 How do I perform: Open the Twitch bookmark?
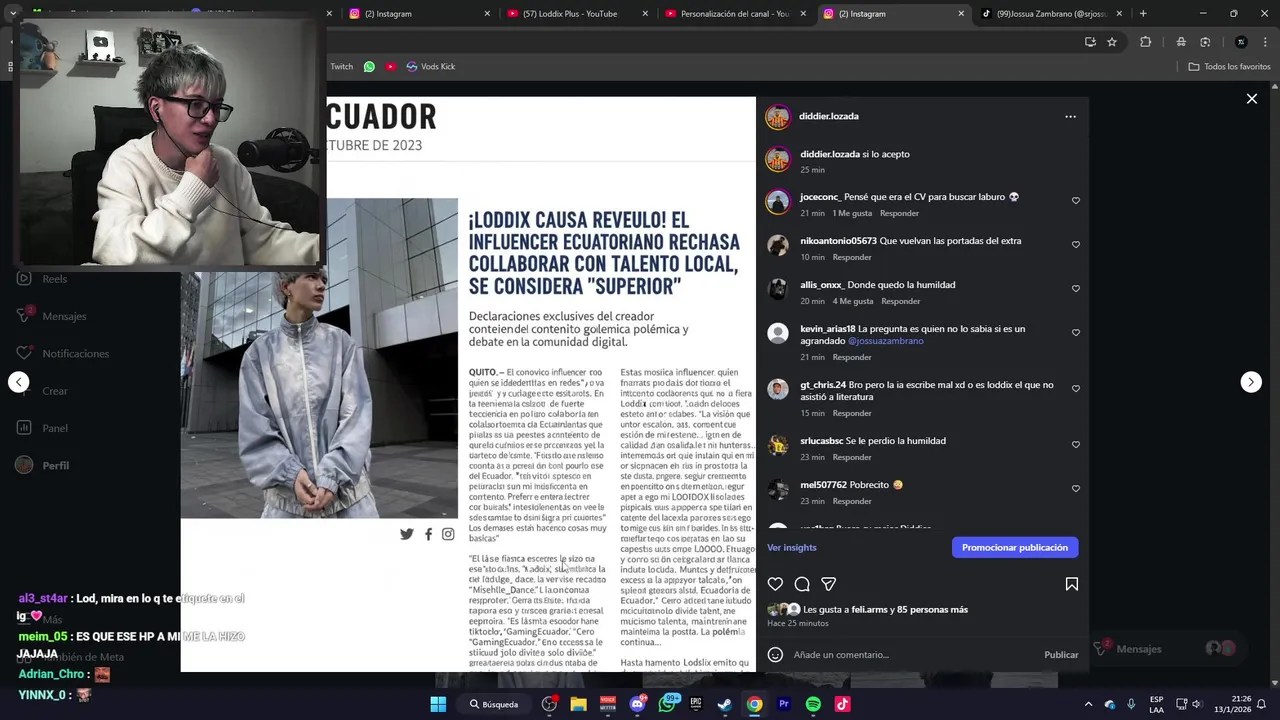pyautogui.click(x=341, y=67)
